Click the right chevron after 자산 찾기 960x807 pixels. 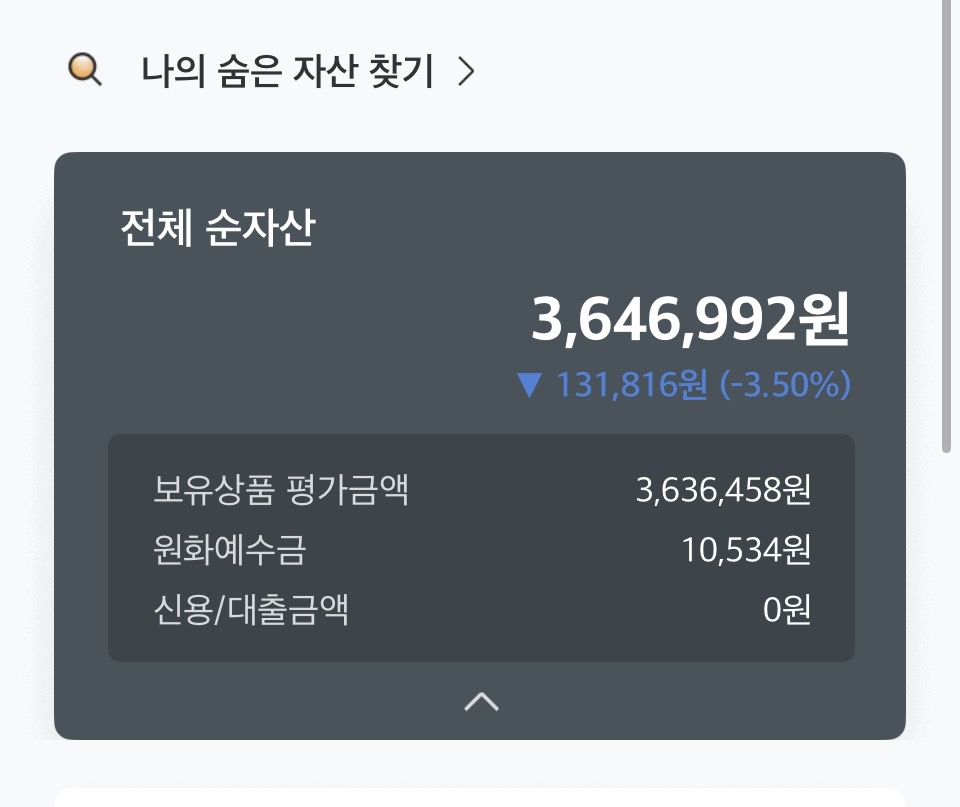pos(465,72)
